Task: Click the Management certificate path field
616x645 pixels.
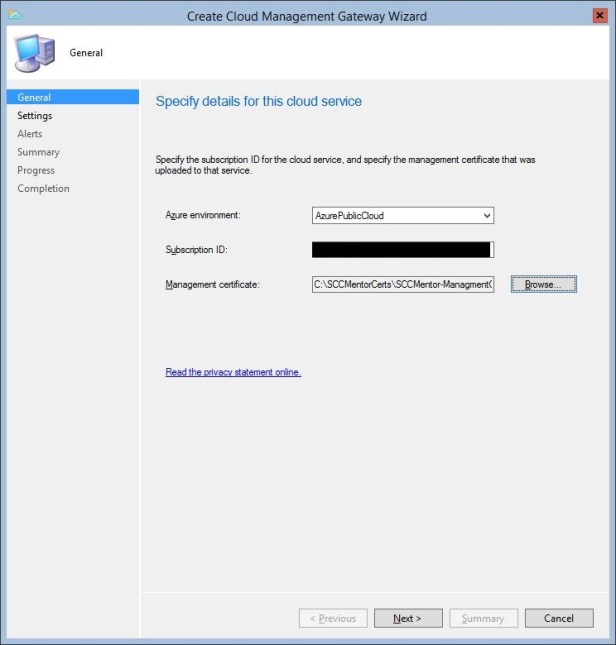Action: click(403, 284)
